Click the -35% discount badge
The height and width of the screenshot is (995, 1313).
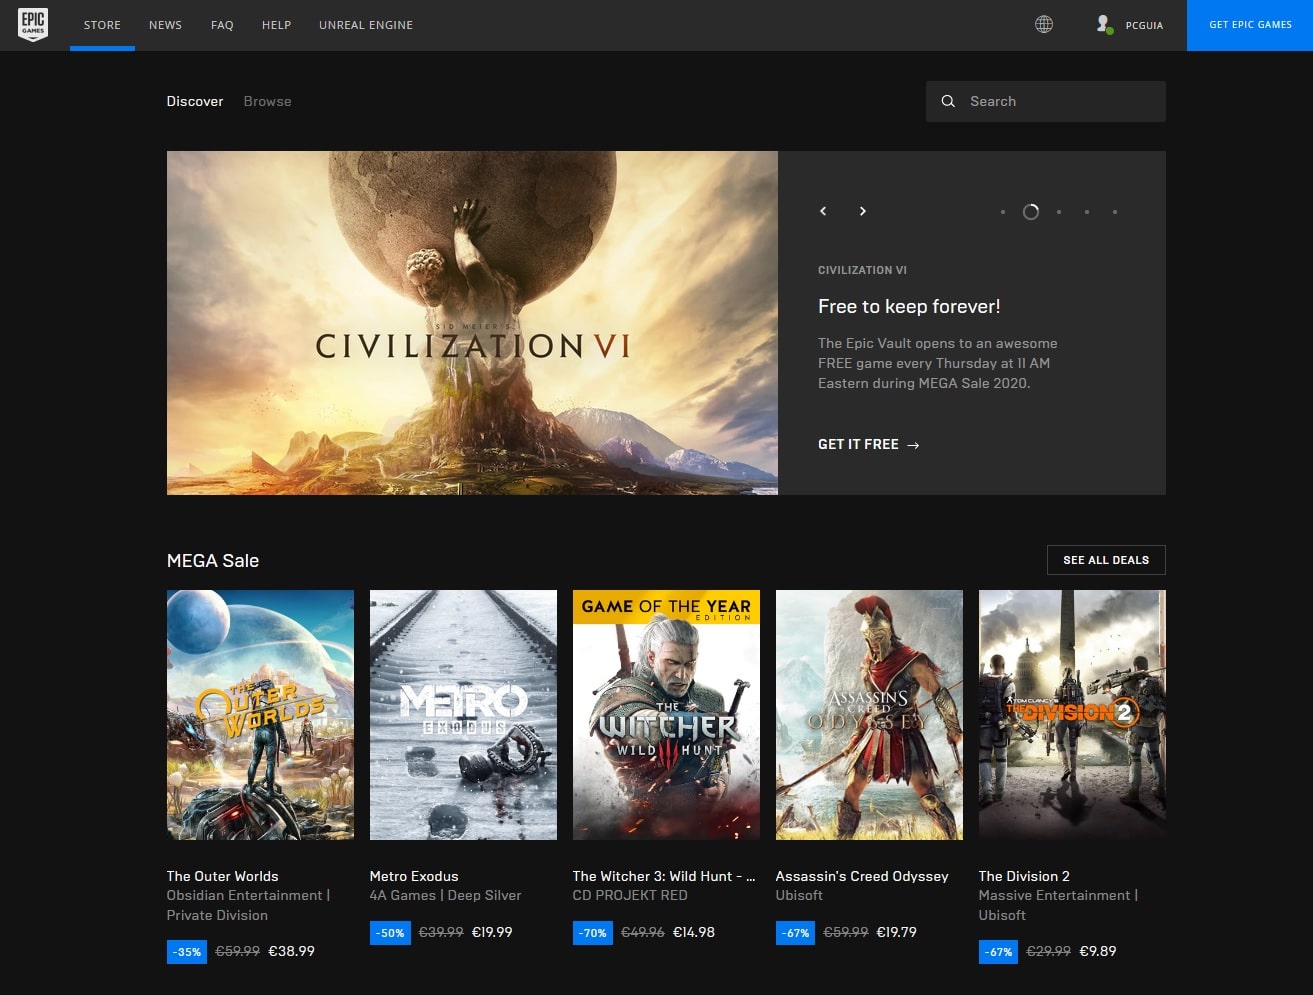(187, 952)
